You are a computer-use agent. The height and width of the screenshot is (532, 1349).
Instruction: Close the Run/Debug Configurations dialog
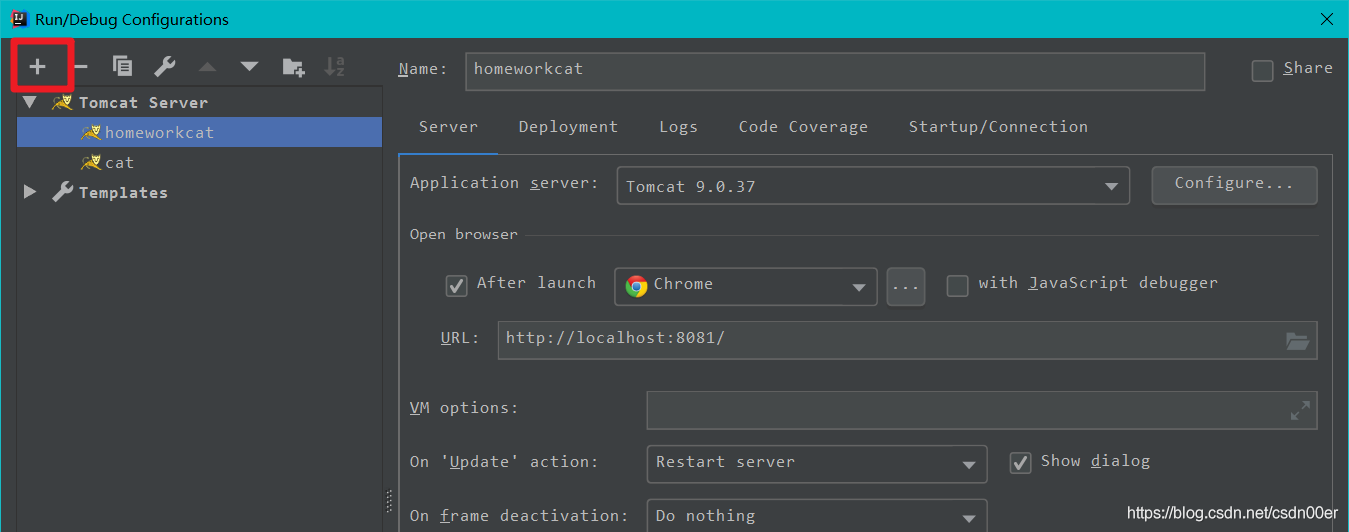point(1326,19)
